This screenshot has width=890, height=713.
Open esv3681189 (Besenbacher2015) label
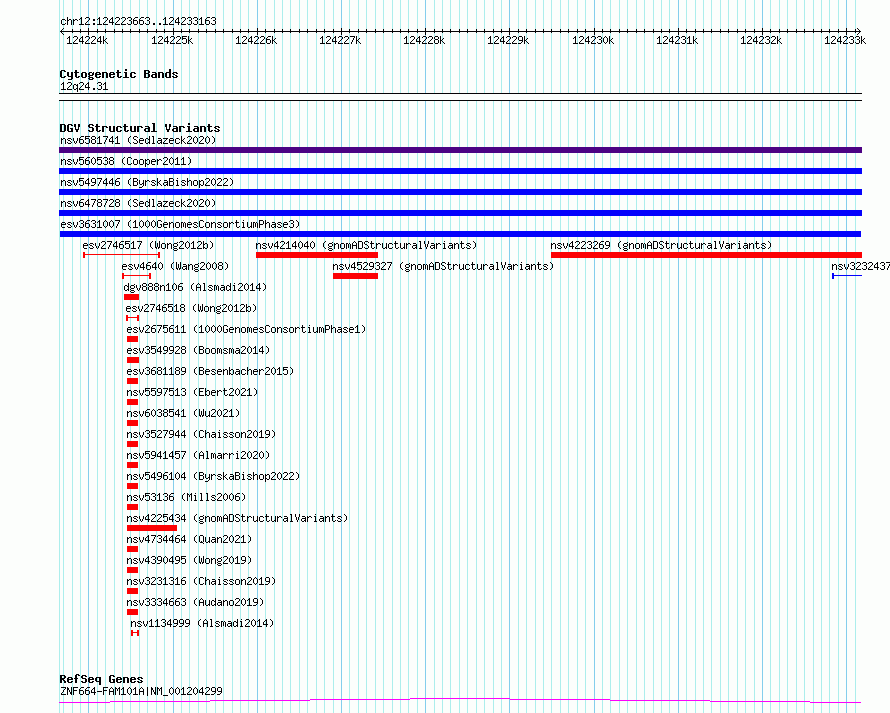(210, 371)
